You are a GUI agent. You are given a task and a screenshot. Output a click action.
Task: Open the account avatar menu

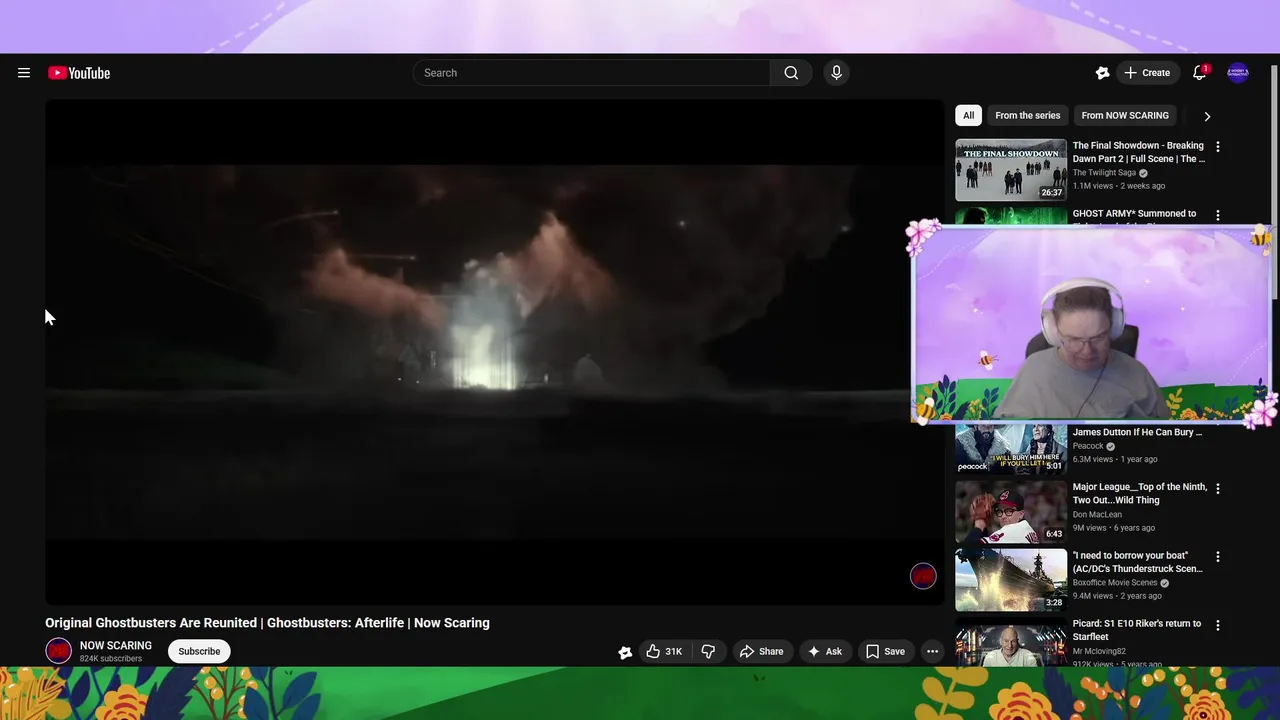[x=1238, y=73]
